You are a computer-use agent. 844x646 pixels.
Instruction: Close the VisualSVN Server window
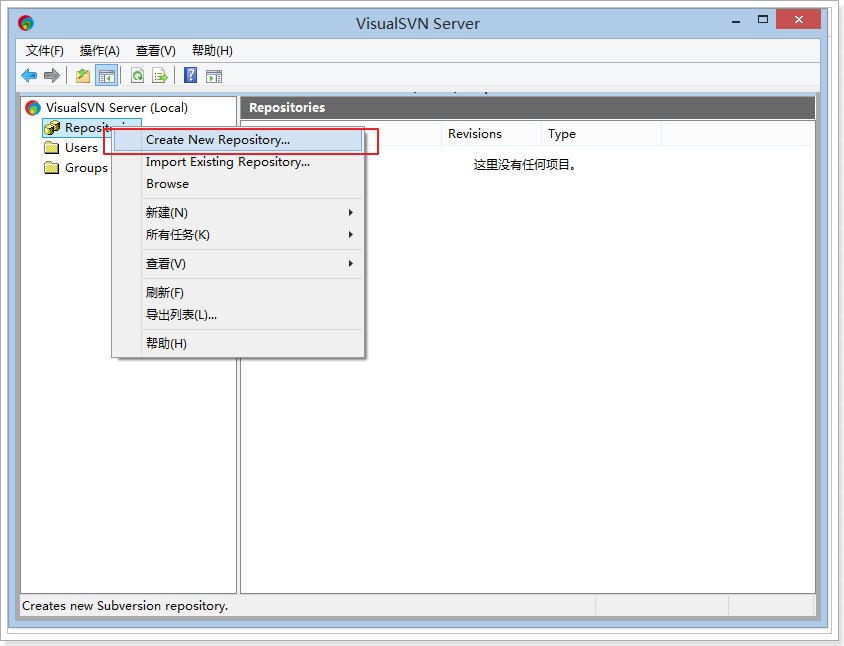pos(799,20)
